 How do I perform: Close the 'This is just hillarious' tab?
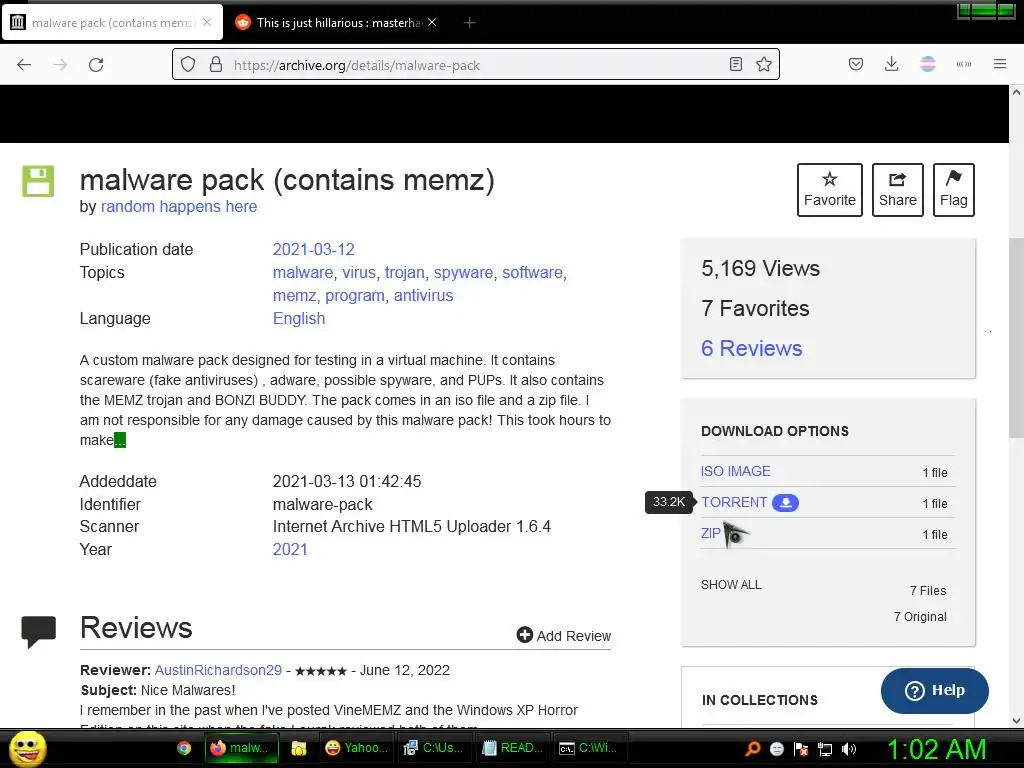[432, 22]
